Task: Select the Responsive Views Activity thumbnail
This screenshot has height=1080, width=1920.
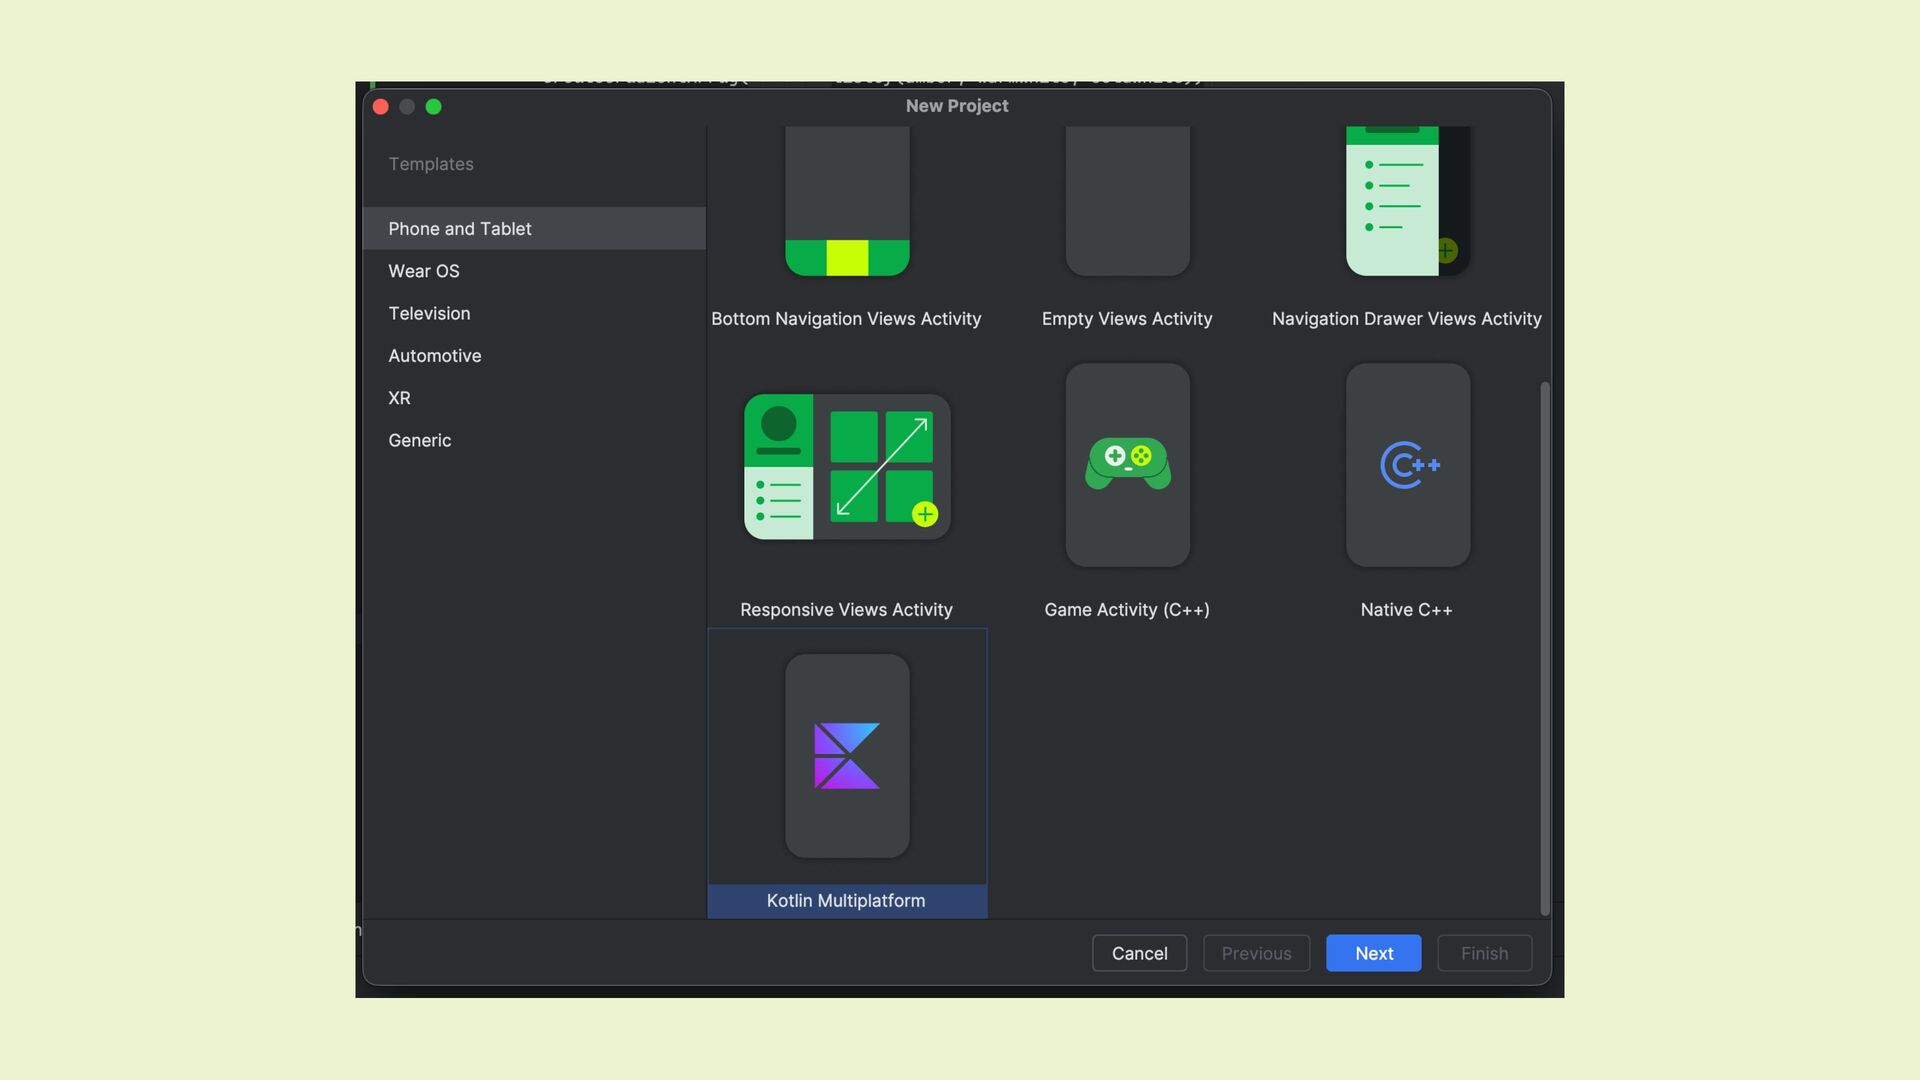Action: (847, 467)
